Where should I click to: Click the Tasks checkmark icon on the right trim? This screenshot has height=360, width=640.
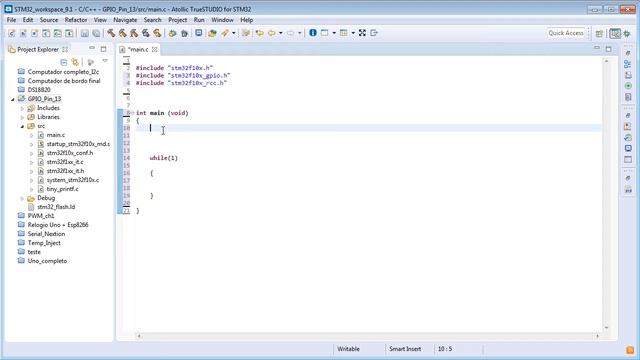628,138
